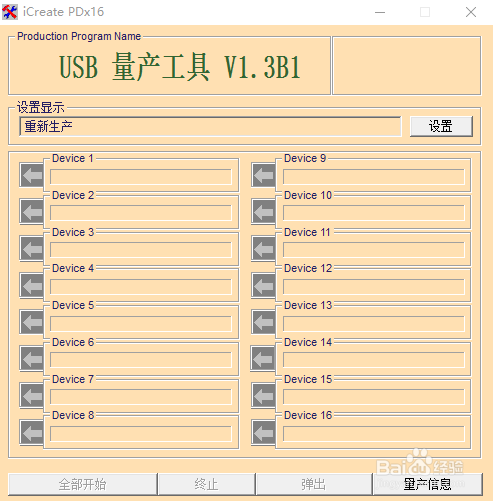Click the 终止 stop button
This screenshot has height=501, width=493.
[207, 484]
